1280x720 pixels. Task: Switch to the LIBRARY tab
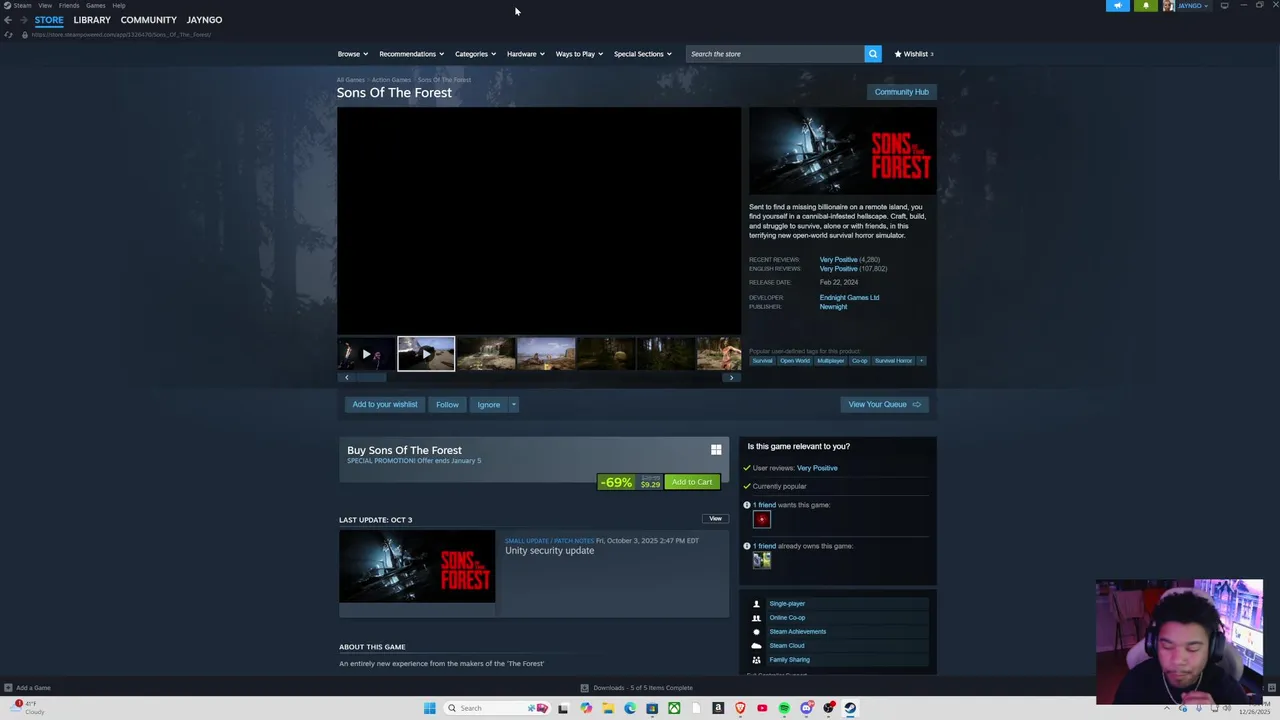point(92,20)
